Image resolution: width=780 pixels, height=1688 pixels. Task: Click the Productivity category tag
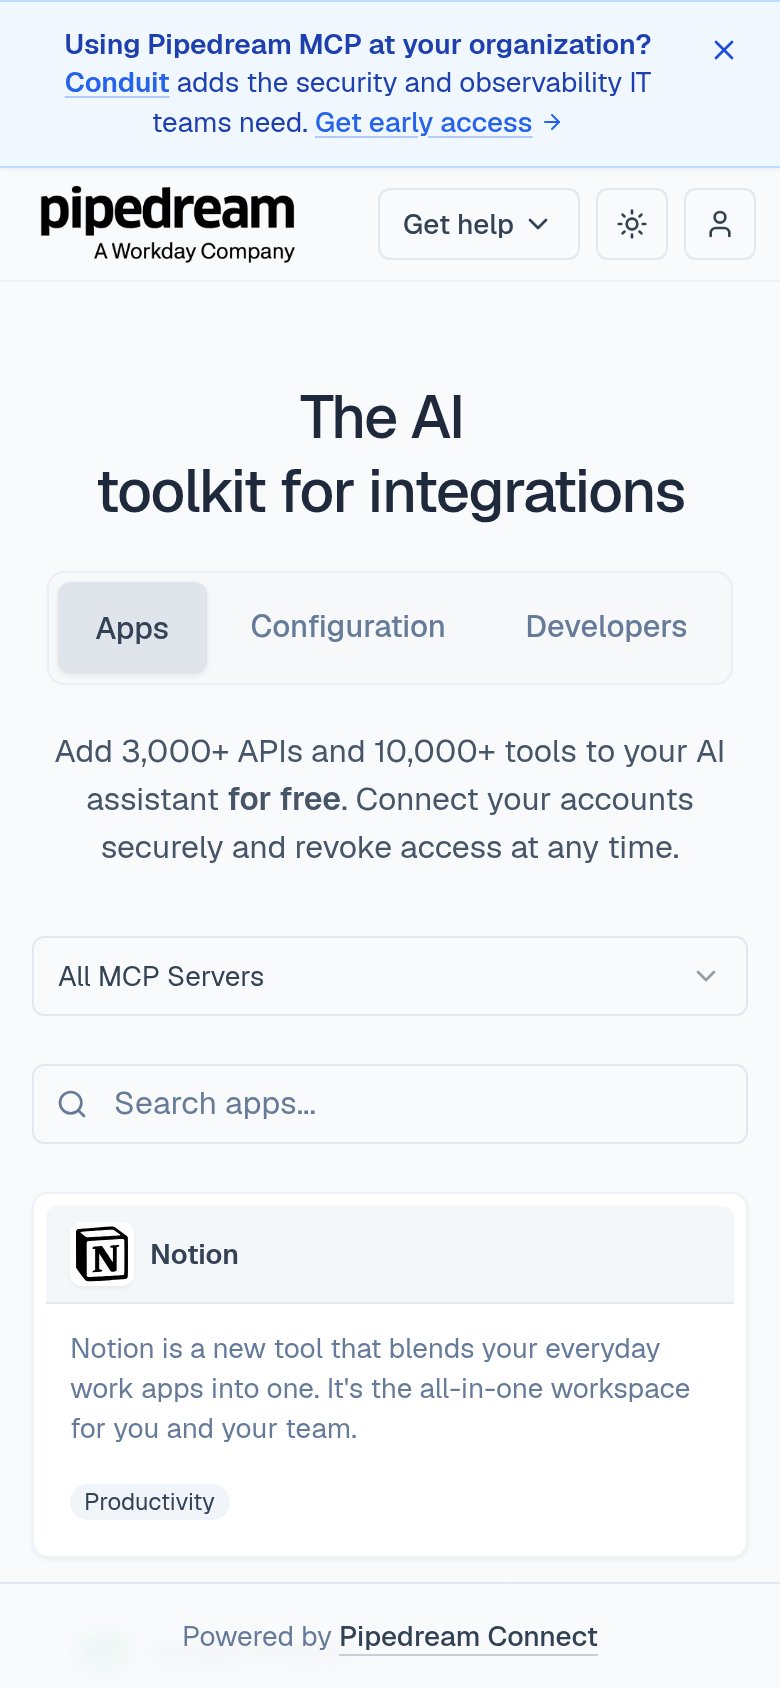(x=149, y=1502)
